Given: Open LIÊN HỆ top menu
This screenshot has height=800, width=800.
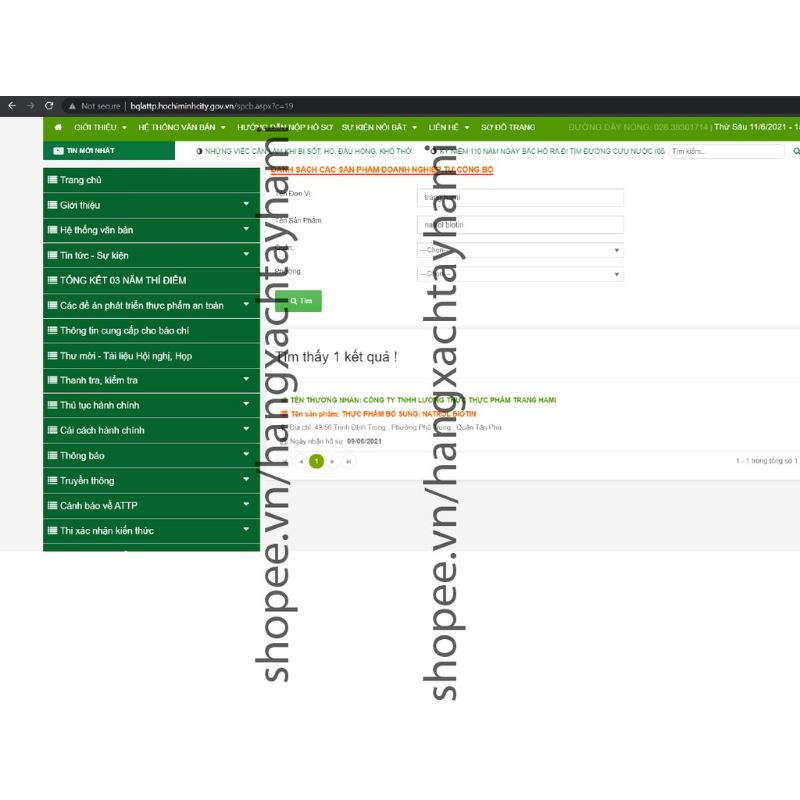Looking at the screenshot, I should pyautogui.click(x=448, y=128).
